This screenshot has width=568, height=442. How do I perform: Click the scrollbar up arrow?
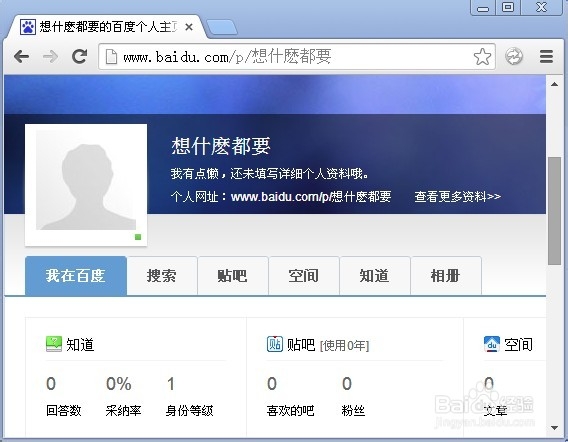click(x=554, y=84)
